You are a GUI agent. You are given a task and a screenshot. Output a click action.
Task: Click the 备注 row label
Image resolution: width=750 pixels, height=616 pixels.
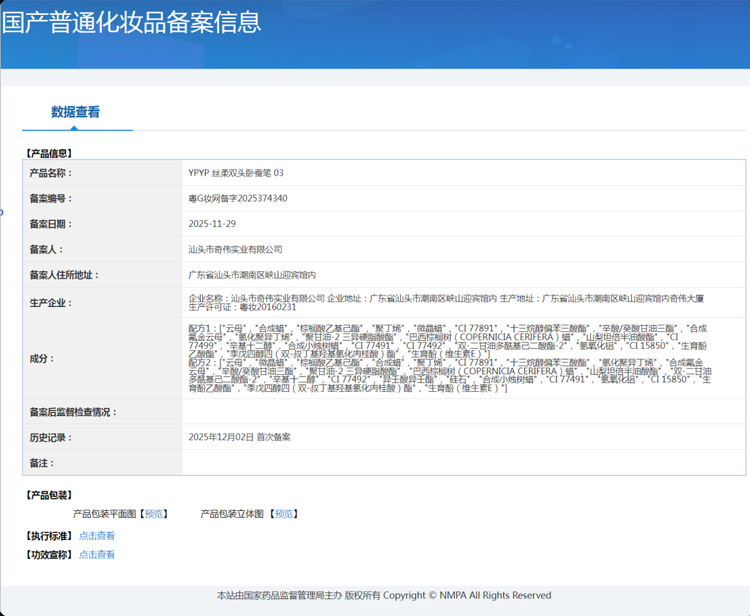click(x=42, y=463)
